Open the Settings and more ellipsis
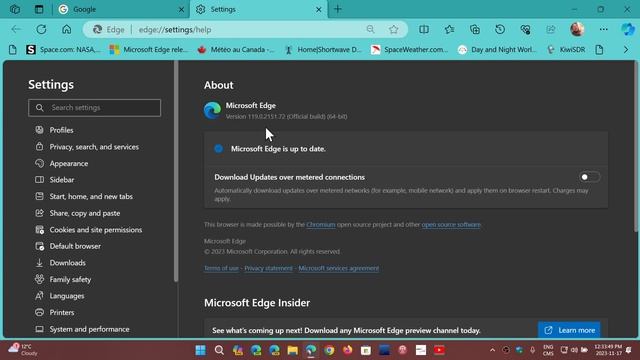The height and width of the screenshot is (360, 640). [x=604, y=29]
